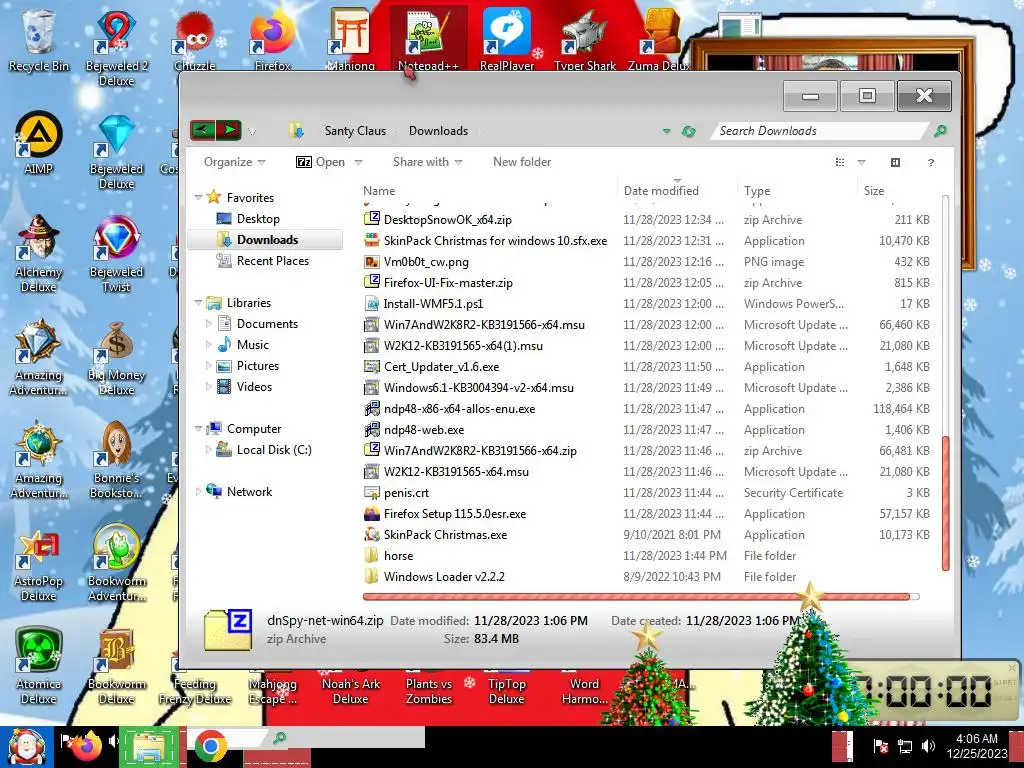
Task: Select Pictures library in navigation pane
Action: pos(257,366)
